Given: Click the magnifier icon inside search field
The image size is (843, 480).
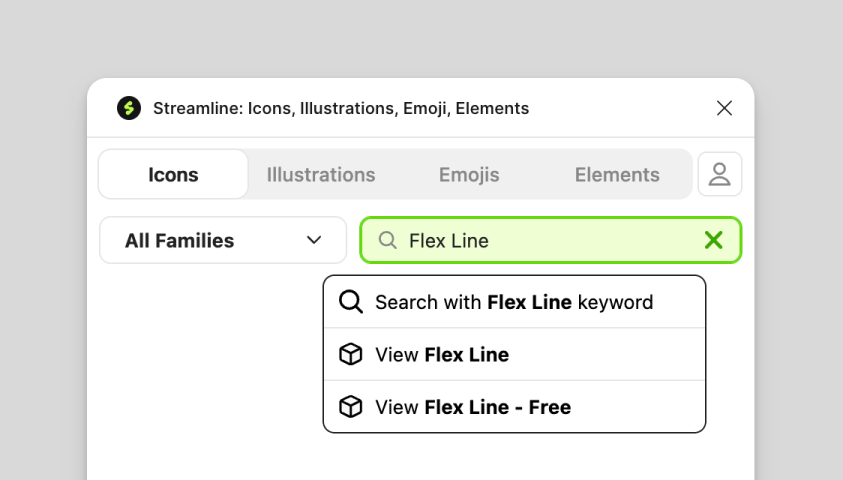Looking at the screenshot, I should pyautogui.click(x=388, y=241).
